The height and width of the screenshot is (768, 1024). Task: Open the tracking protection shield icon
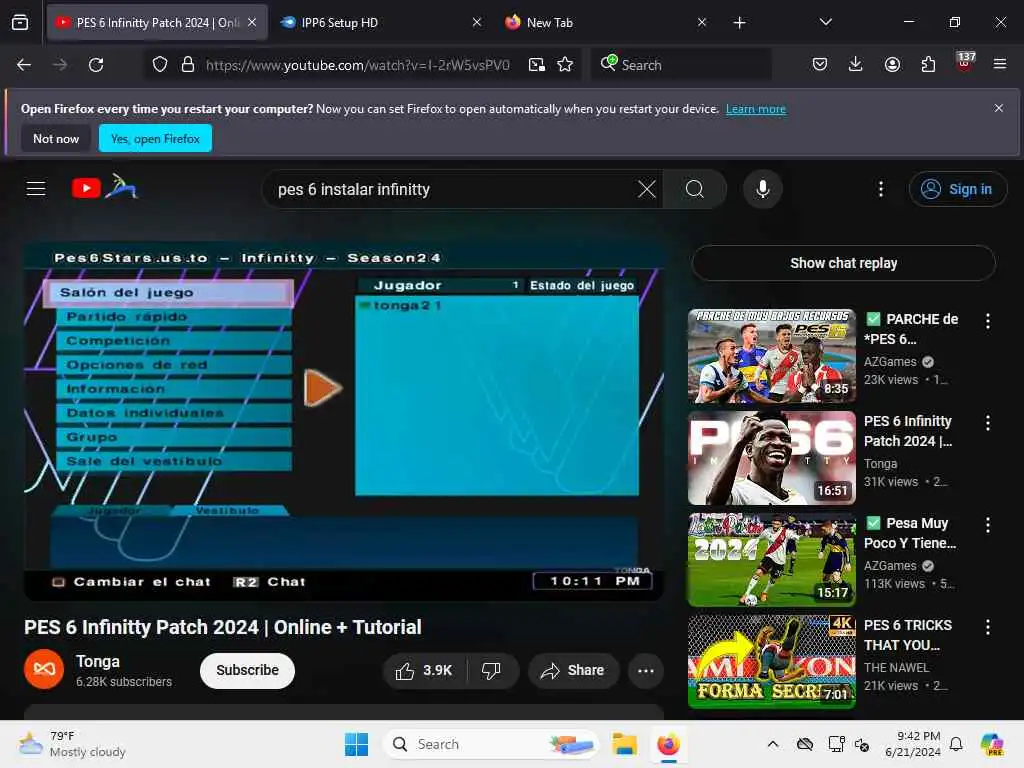pos(160,64)
